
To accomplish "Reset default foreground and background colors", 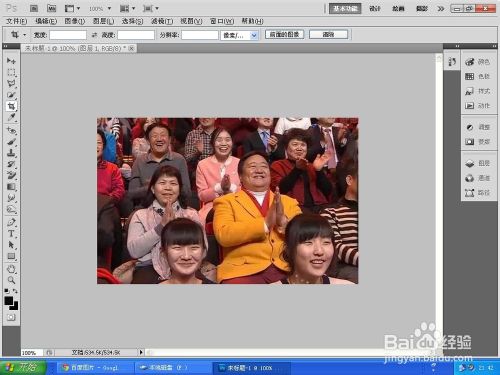I will click(x=7, y=291).
